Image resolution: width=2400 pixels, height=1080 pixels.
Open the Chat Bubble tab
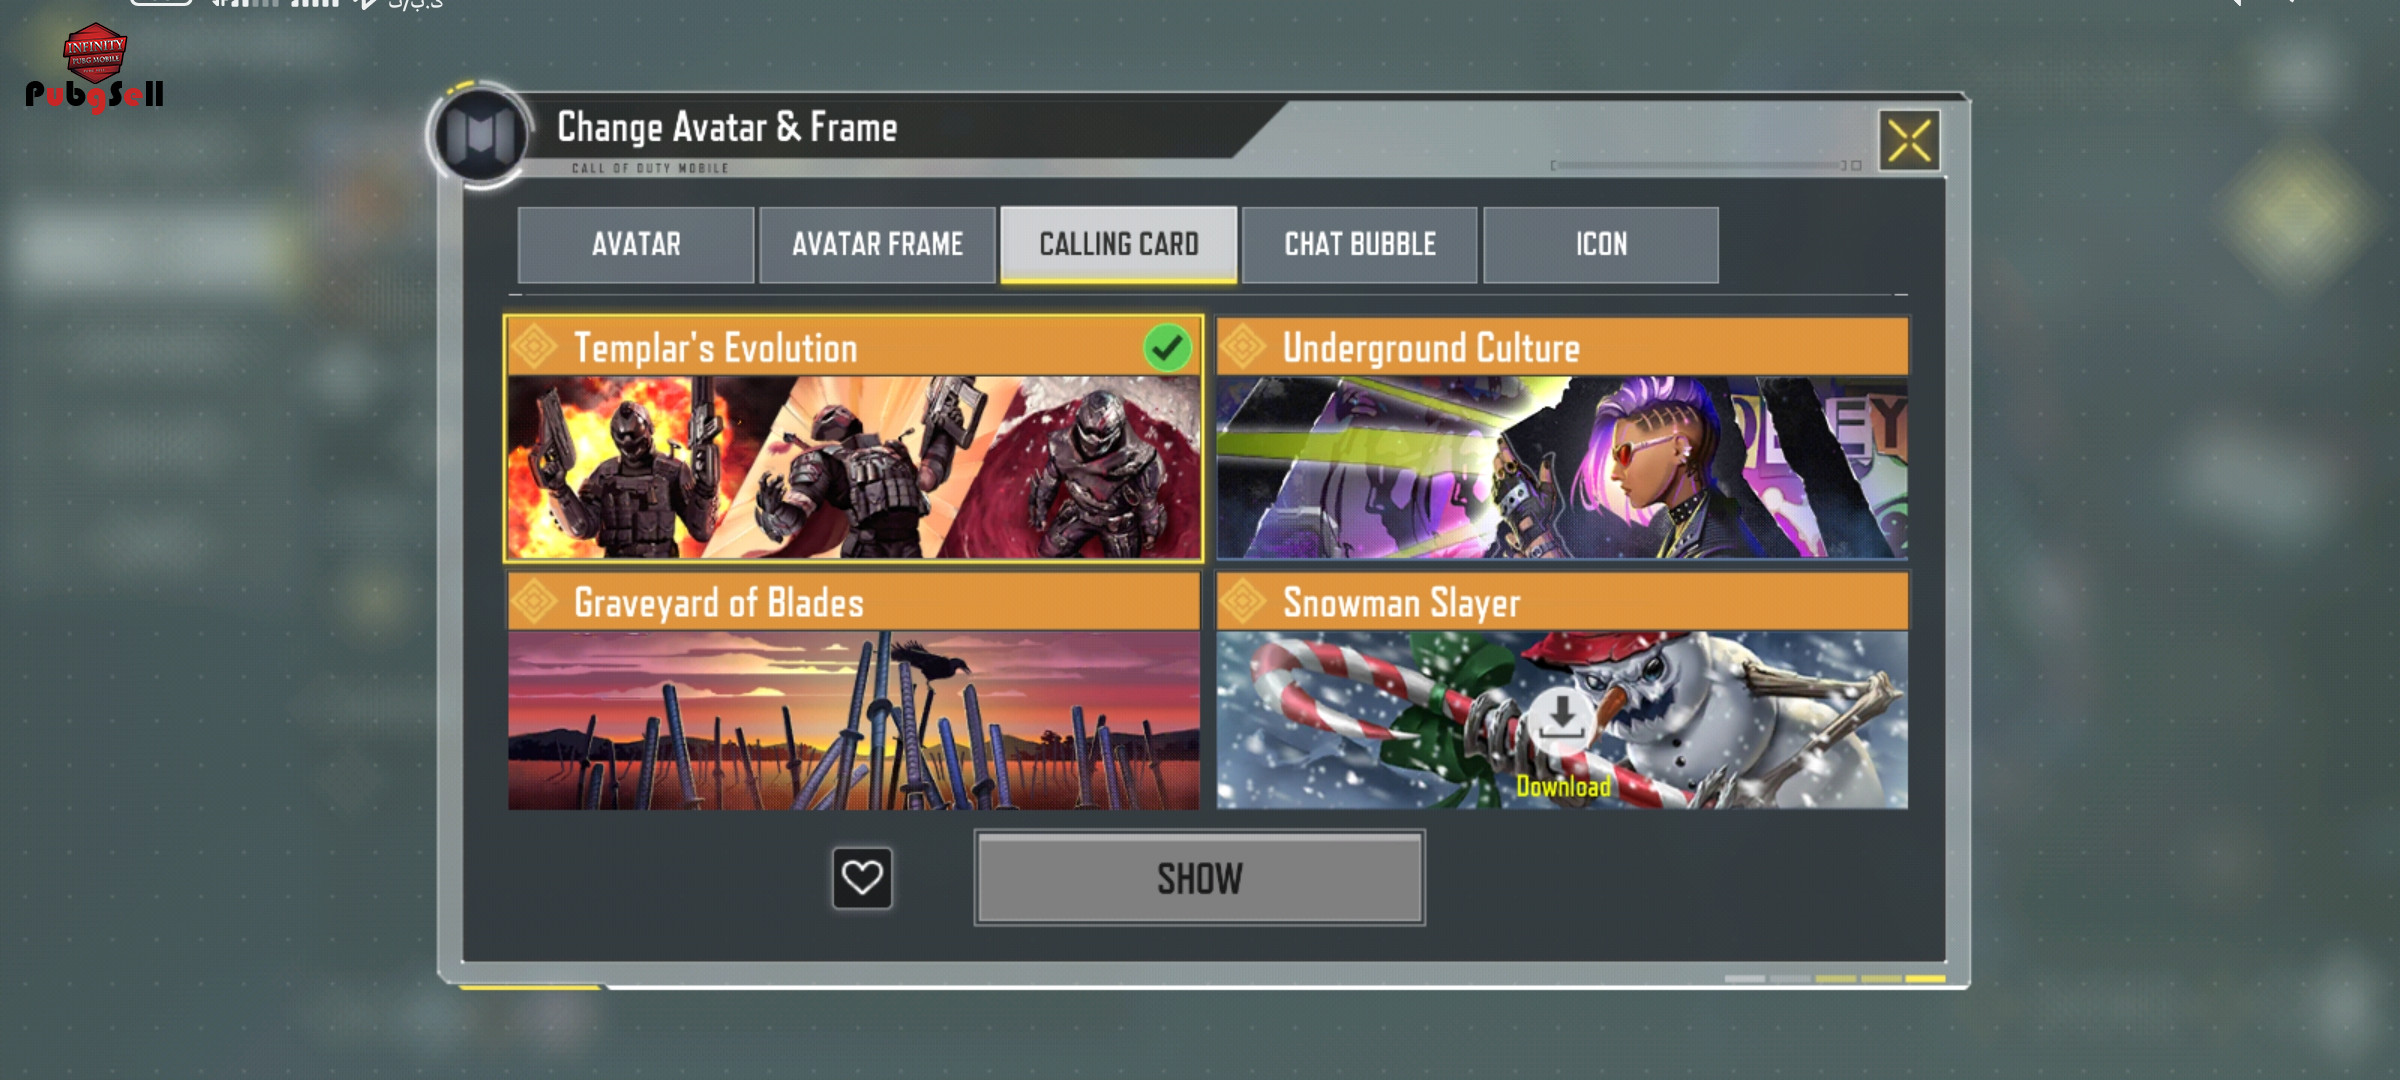(1360, 245)
